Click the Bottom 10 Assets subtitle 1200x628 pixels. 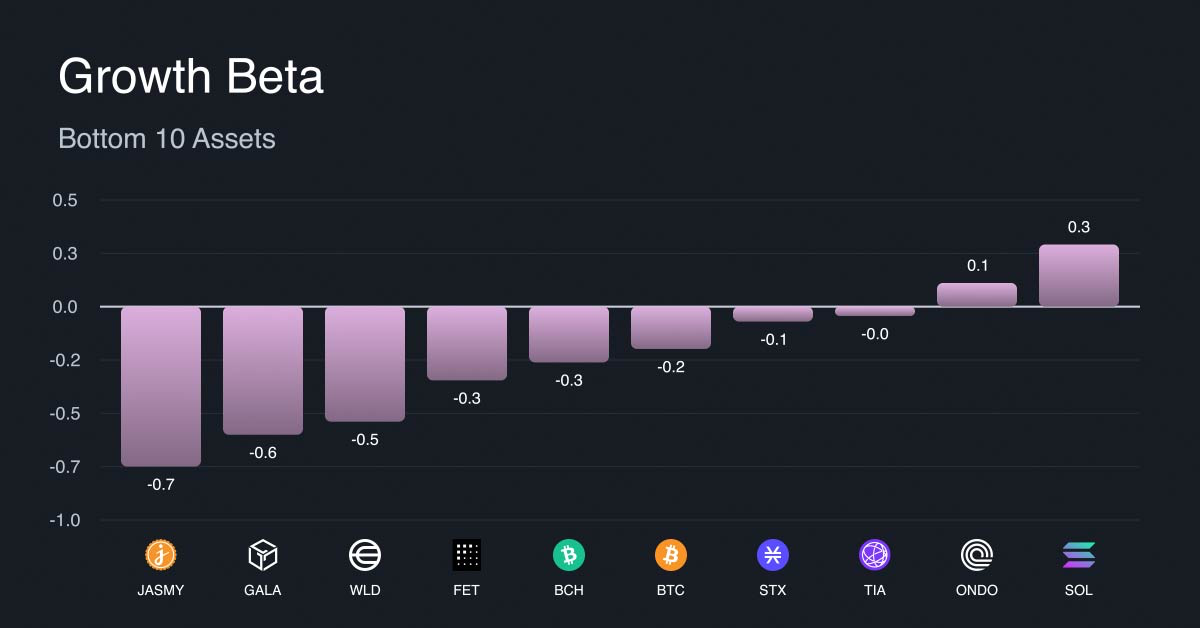167,138
